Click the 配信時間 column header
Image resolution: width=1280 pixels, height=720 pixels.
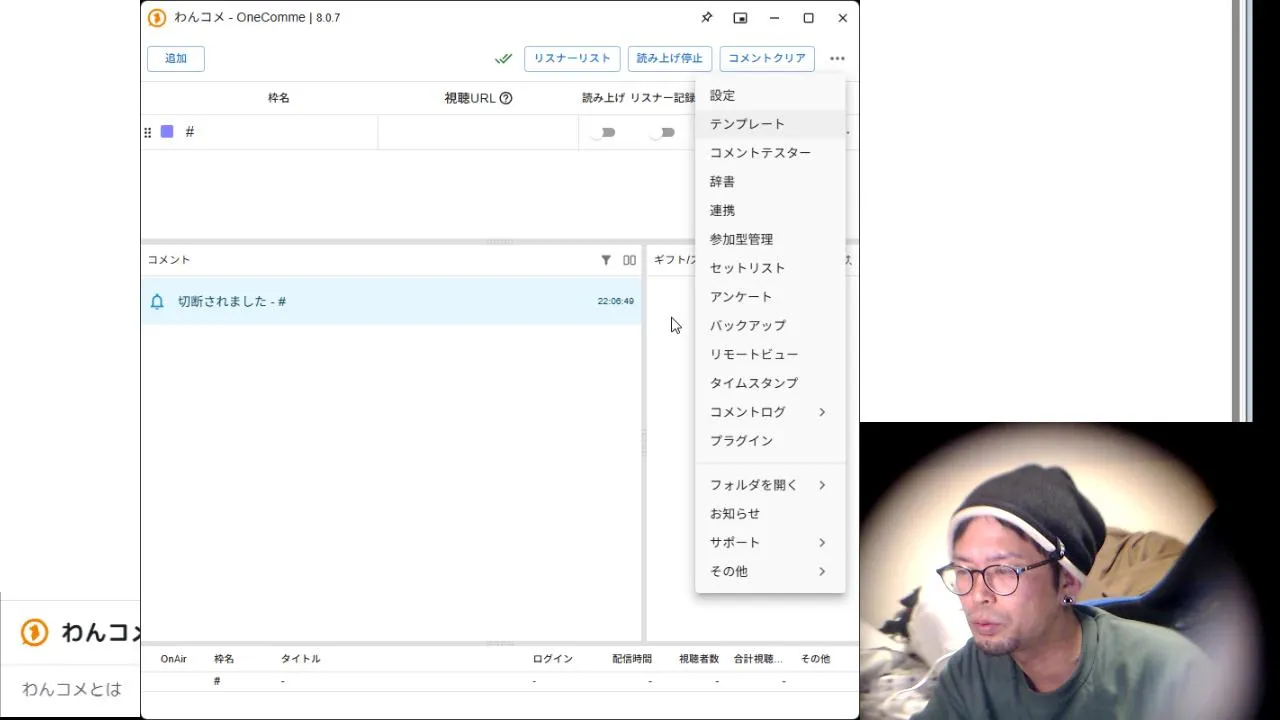(x=632, y=659)
